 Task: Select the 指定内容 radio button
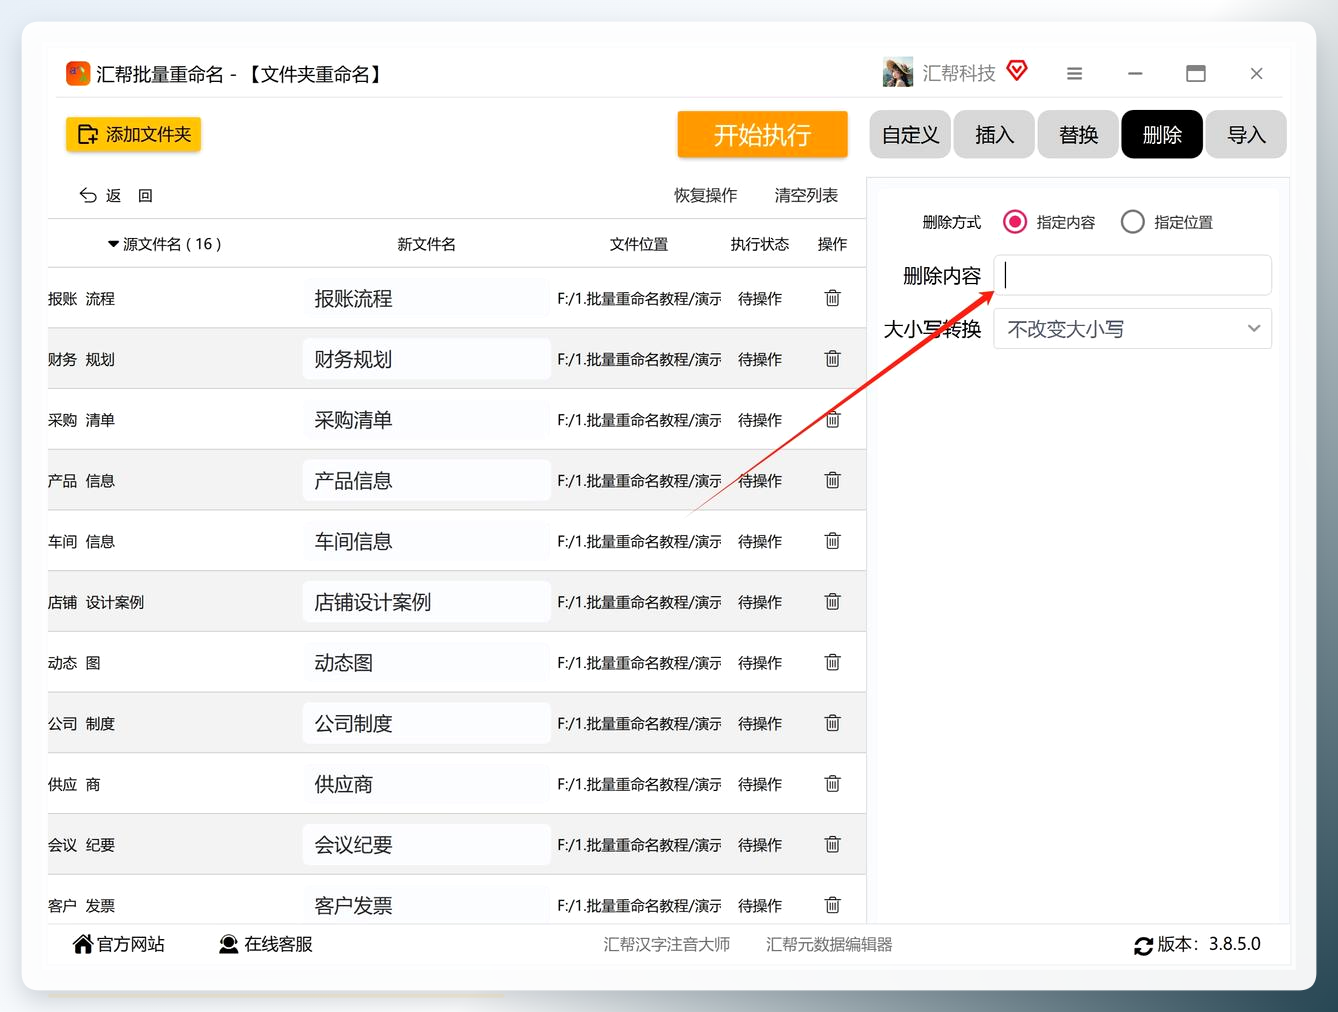point(1015,222)
